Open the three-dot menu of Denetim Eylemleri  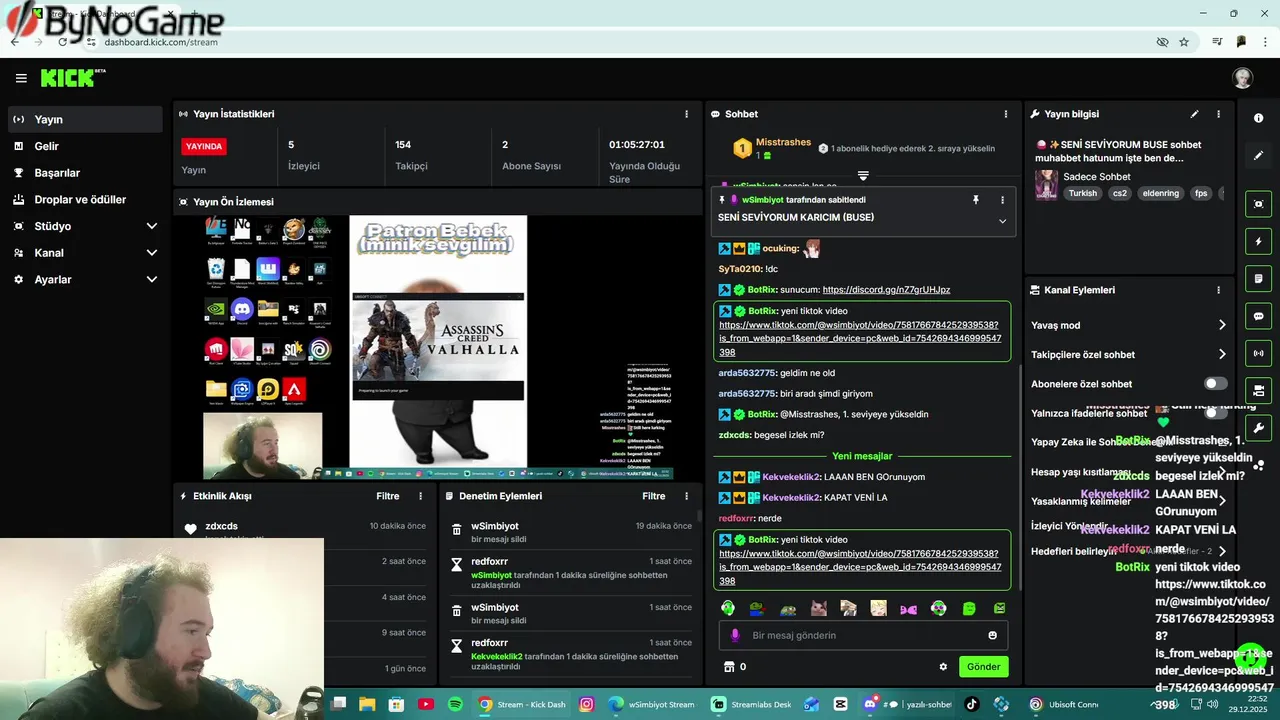click(x=686, y=496)
